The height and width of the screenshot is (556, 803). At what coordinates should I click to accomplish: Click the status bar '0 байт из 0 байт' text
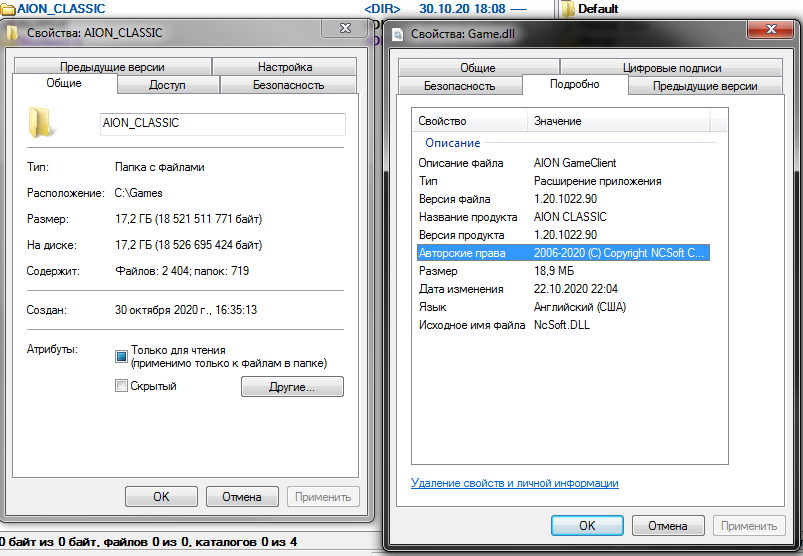(x=49, y=542)
